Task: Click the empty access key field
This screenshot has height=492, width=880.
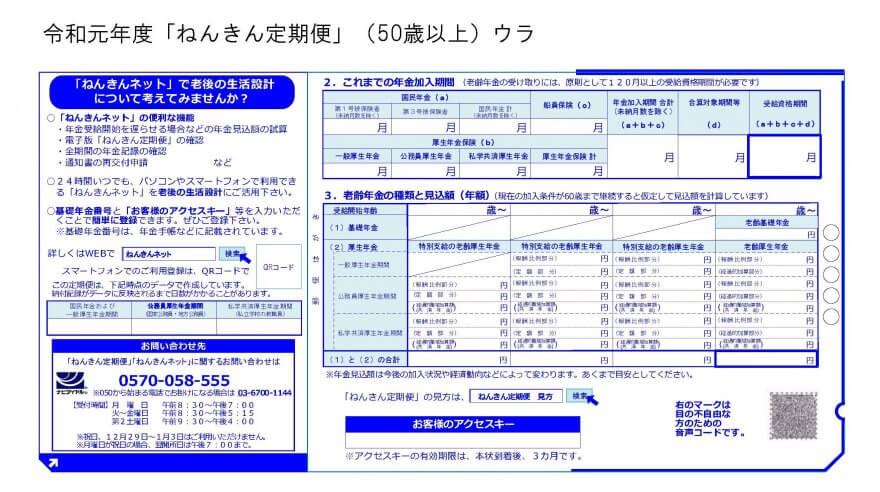Action: point(463,441)
